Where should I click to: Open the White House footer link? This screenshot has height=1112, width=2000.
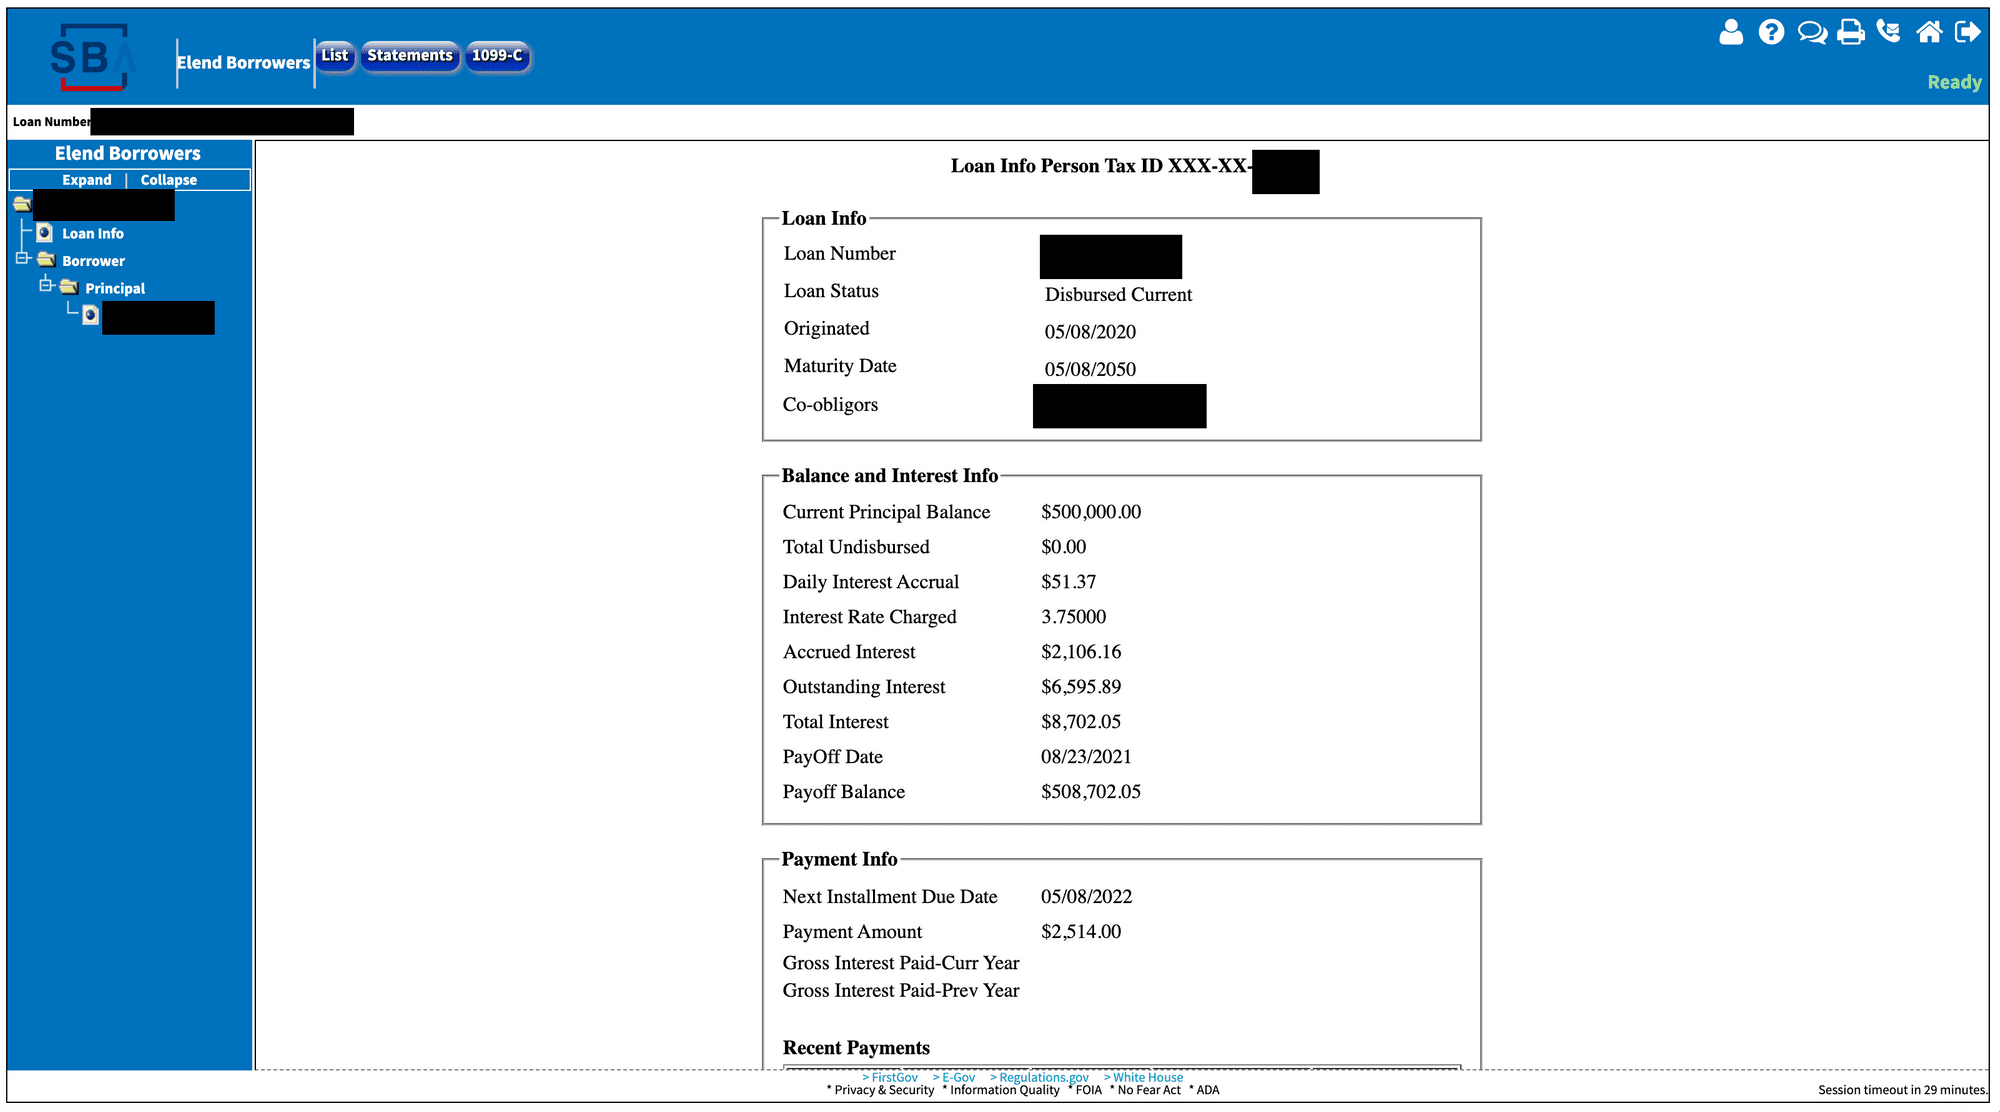coord(1143,1077)
